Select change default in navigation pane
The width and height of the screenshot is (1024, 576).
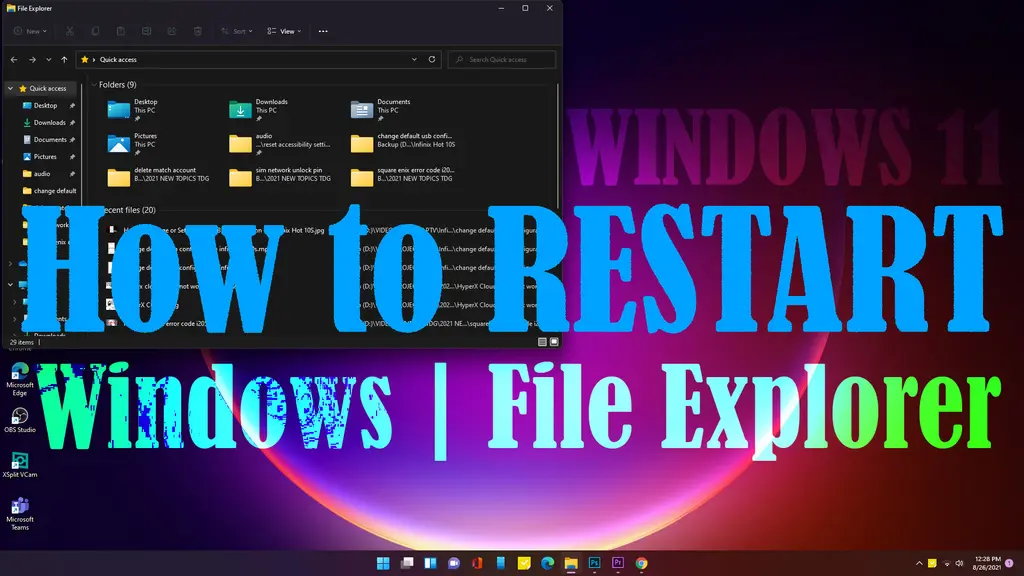pyautogui.click(x=50, y=191)
